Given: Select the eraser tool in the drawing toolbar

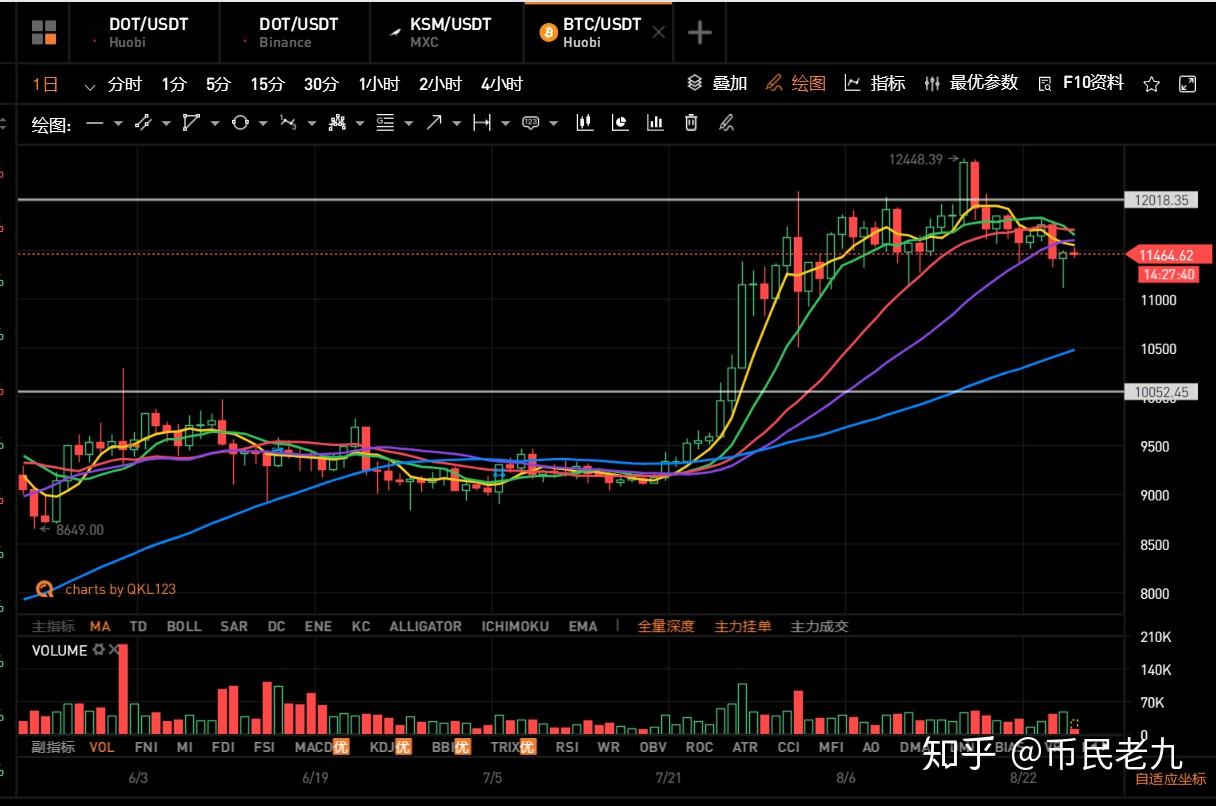Looking at the screenshot, I should (x=727, y=123).
